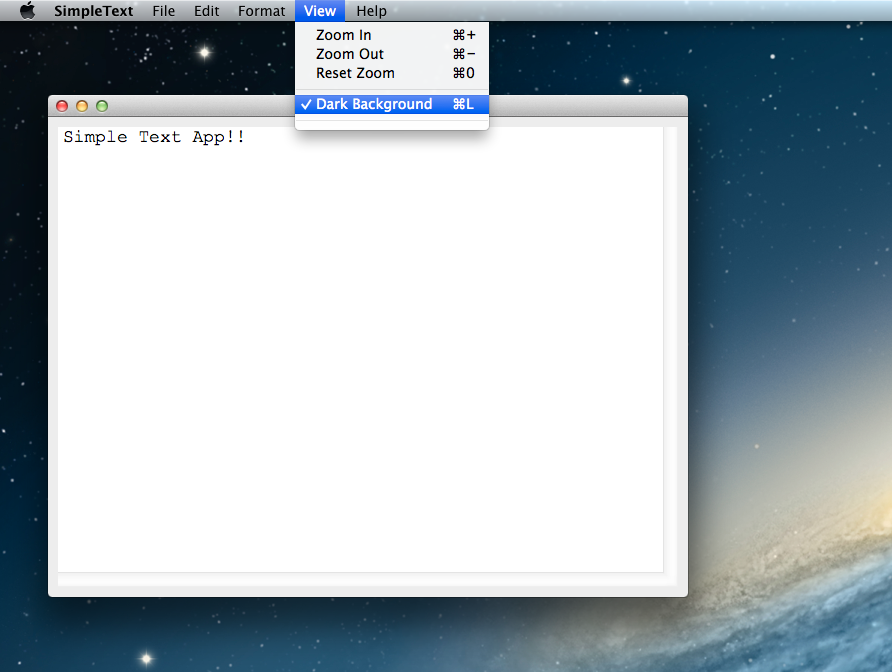Open the SimpleText application menu
This screenshot has width=892, height=672.
[93, 11]
